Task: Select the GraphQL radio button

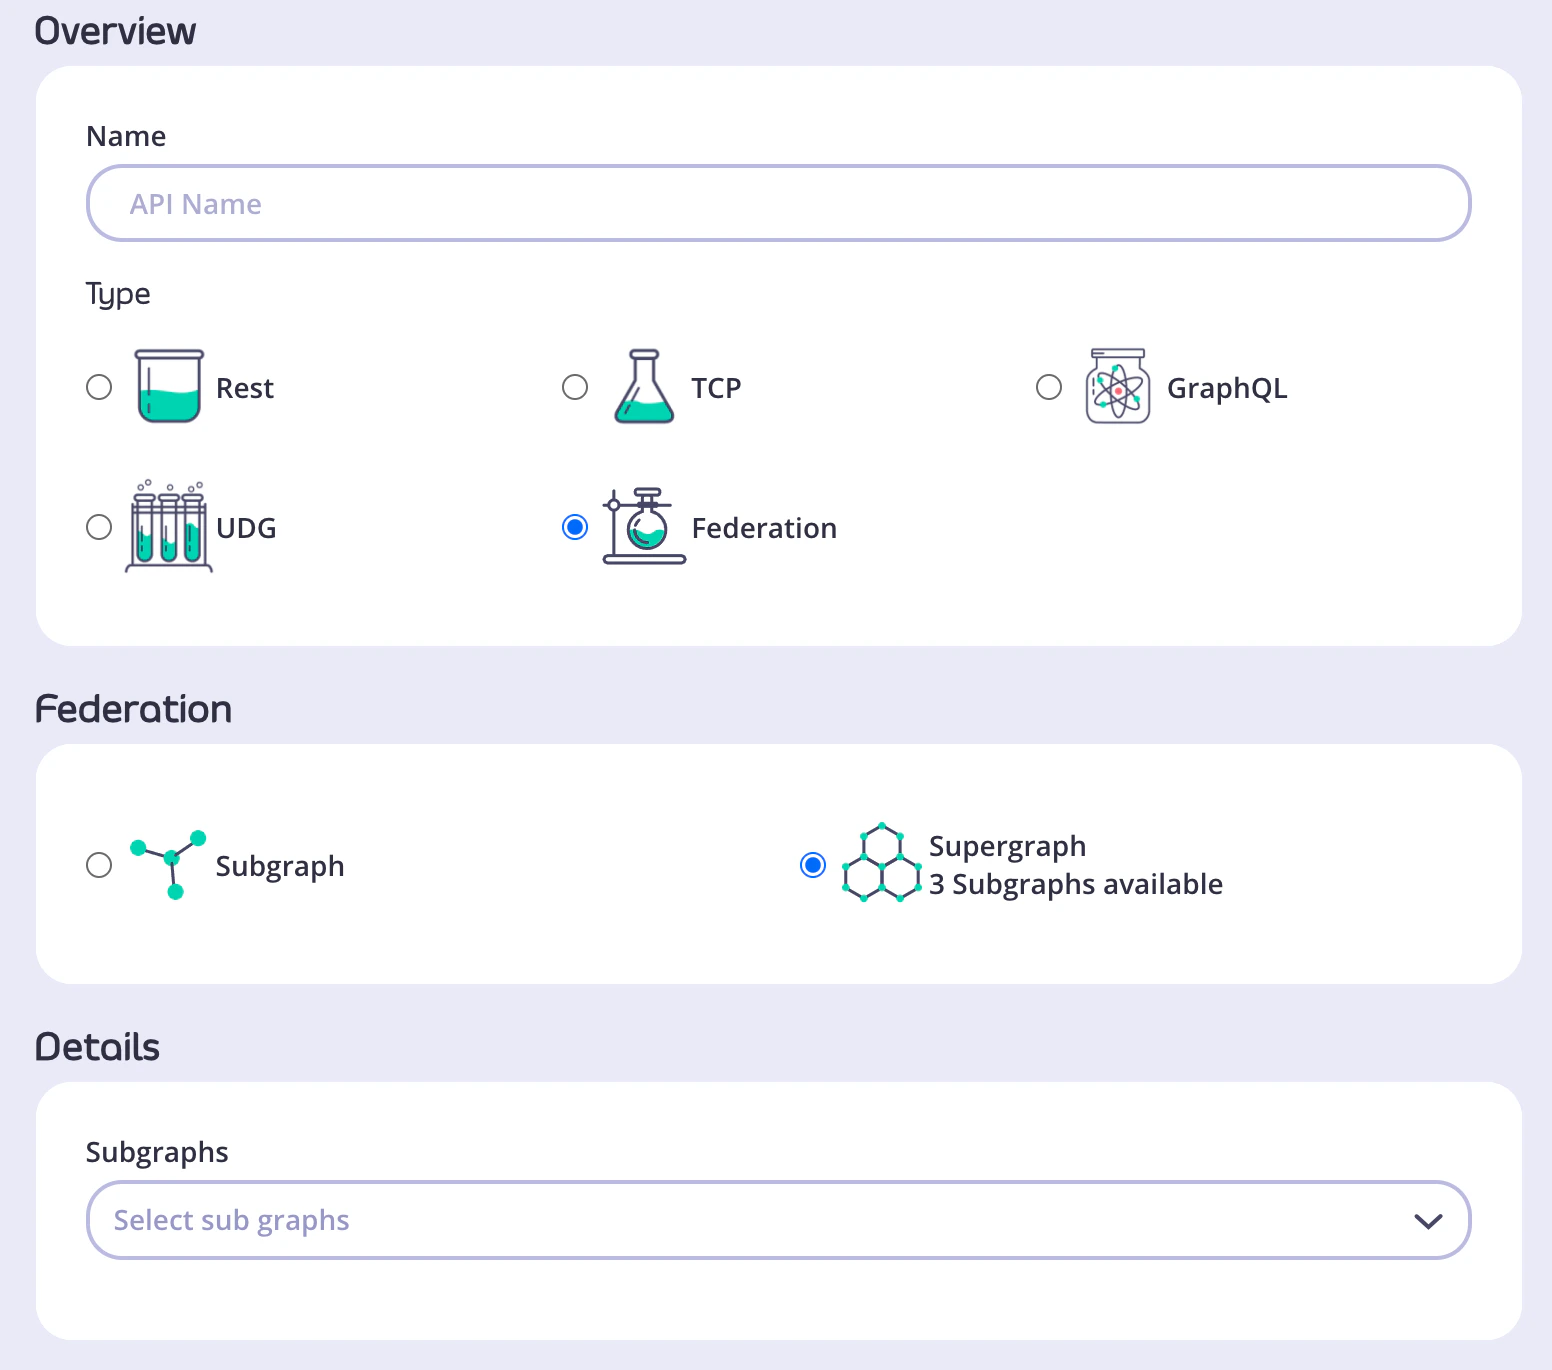Action: 1048,387
